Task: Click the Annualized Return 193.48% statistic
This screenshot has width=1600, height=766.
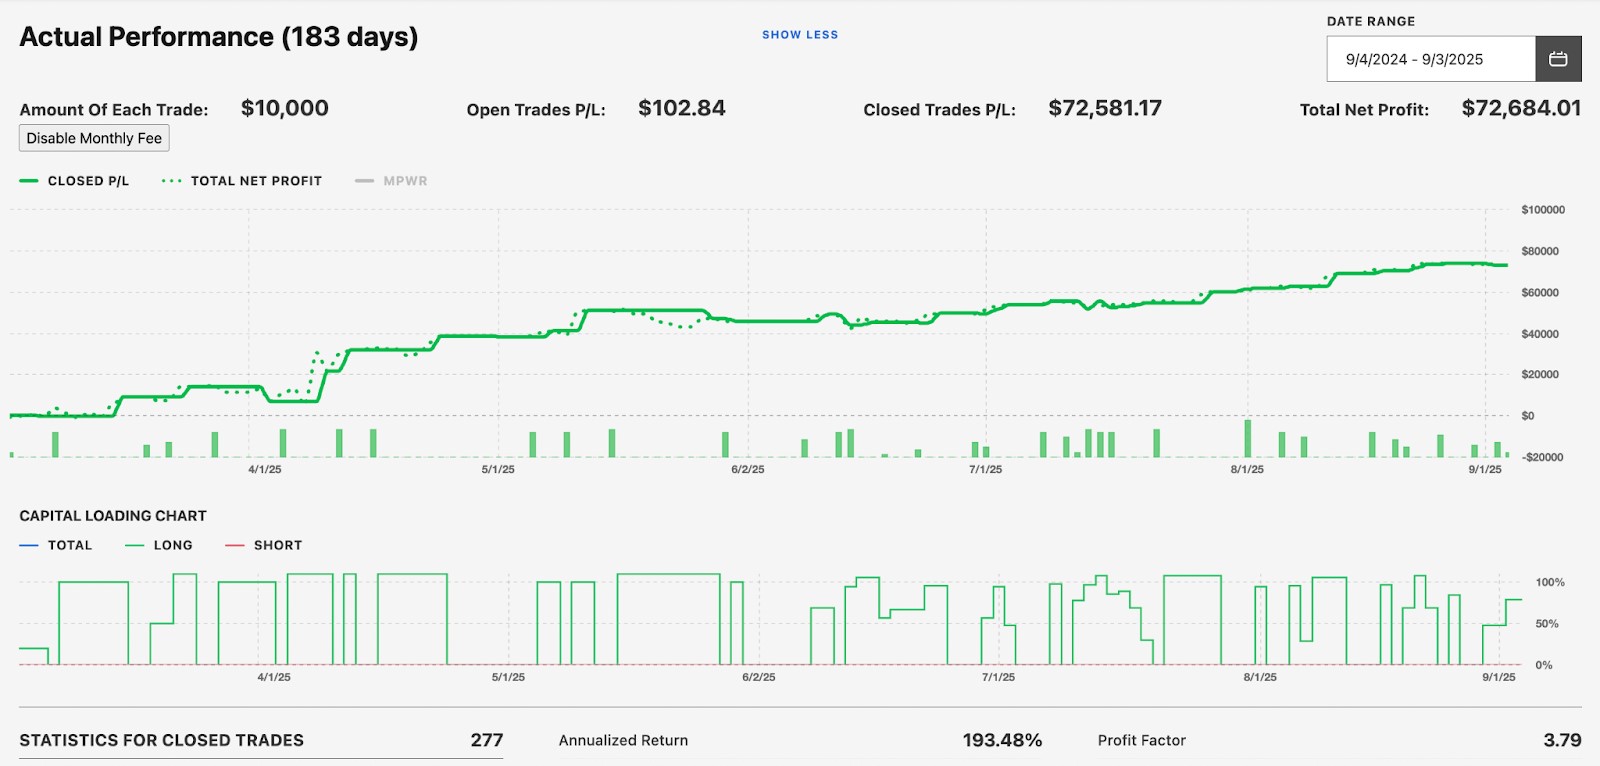Action: [1002, 740]
